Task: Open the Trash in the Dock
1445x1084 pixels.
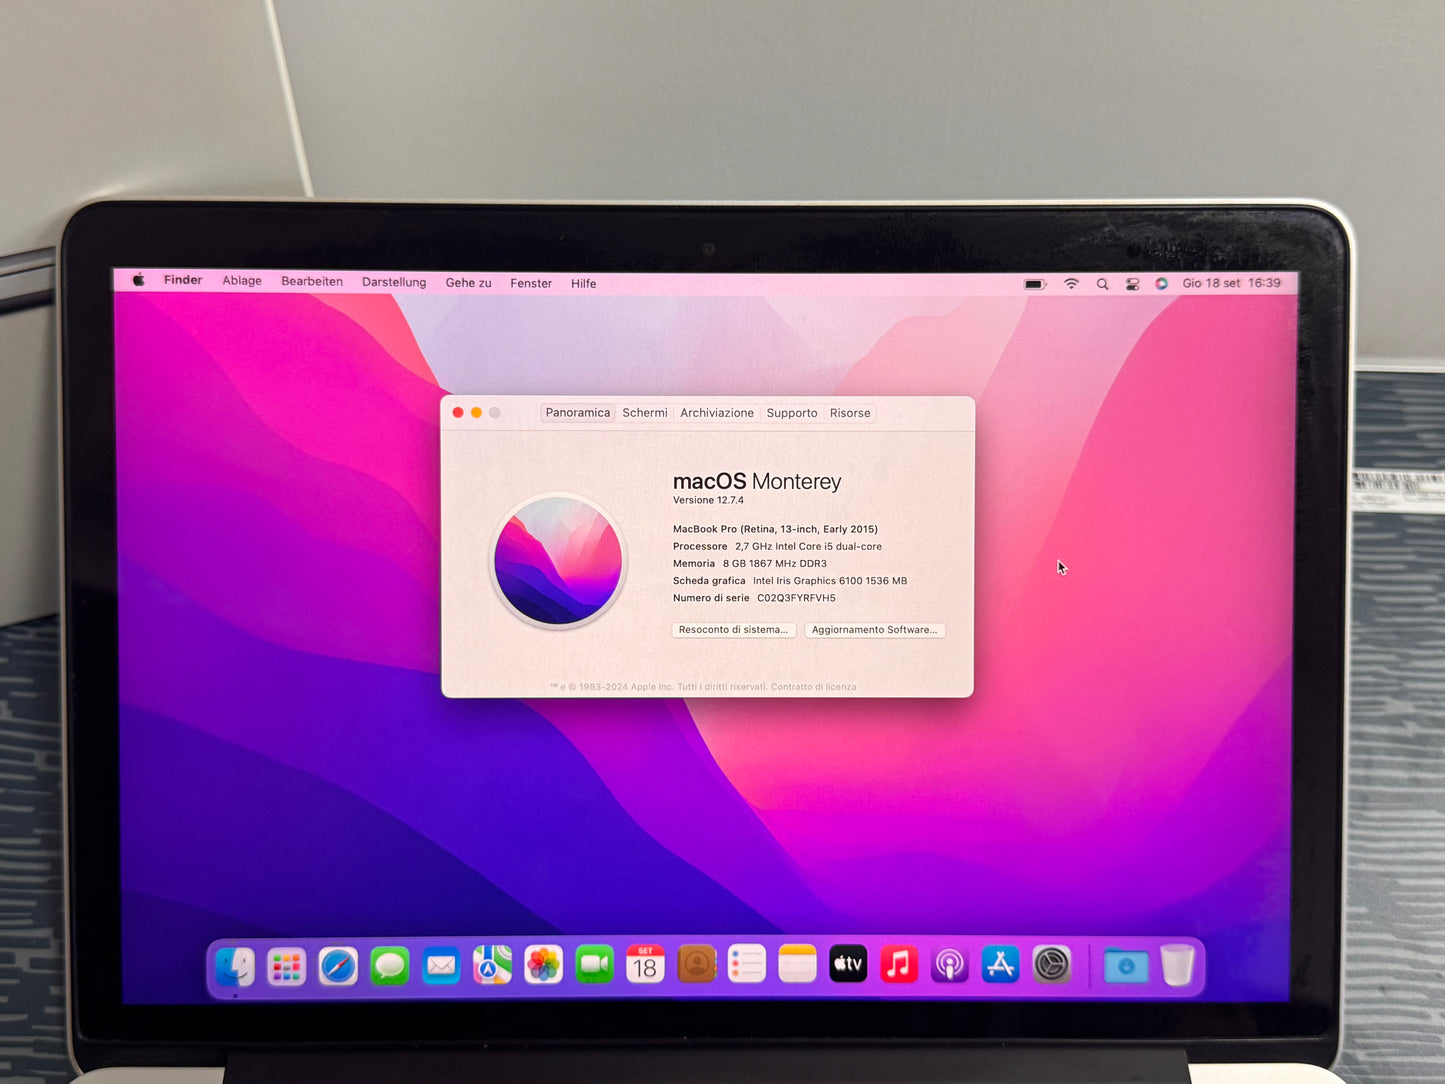Action: point(1177,966)
